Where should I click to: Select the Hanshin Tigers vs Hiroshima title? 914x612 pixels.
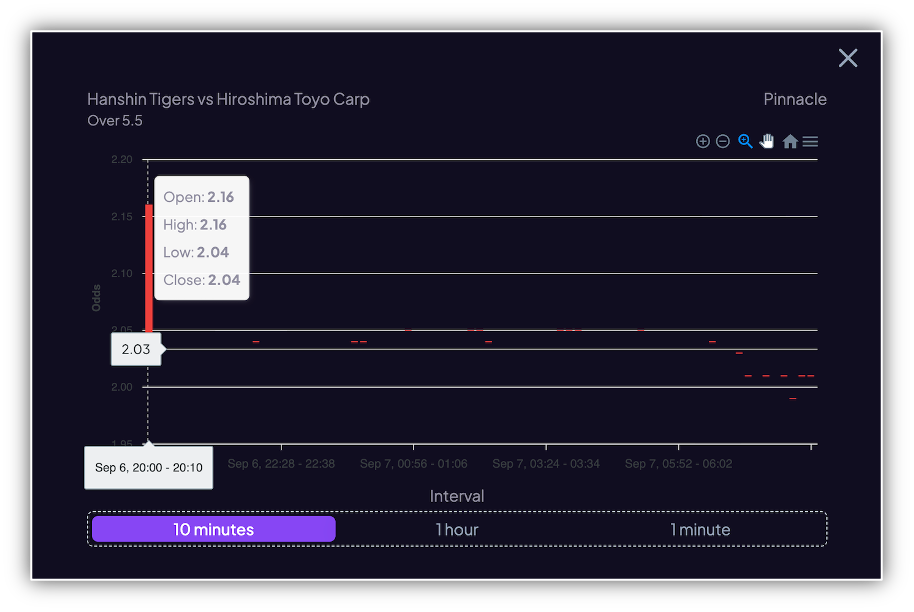pos(228,99)
